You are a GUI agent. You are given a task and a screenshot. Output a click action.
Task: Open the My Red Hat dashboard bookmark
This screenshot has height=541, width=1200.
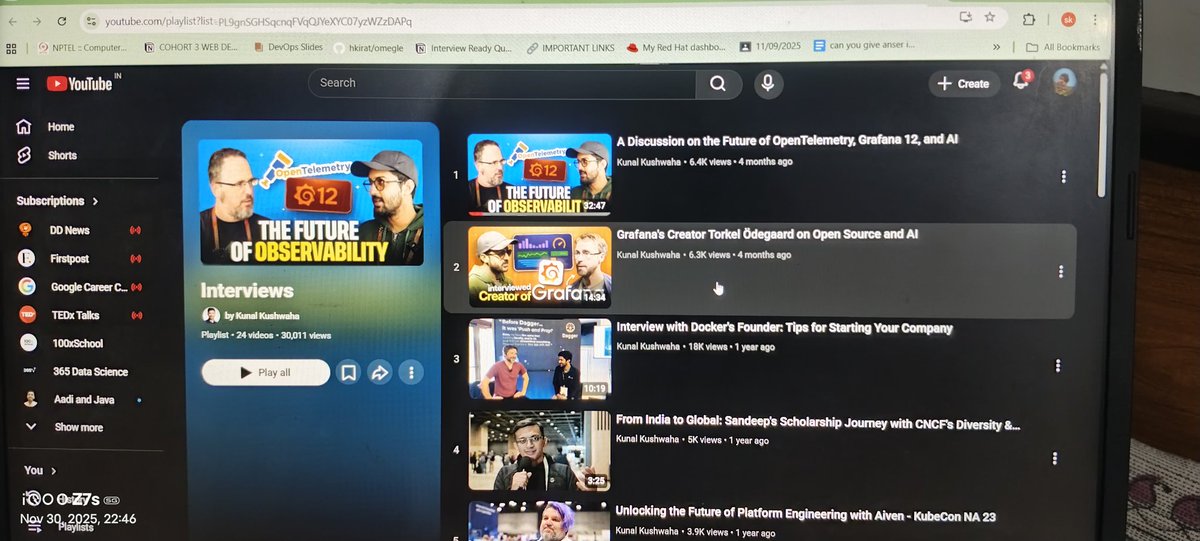pyautogui.click(x=676, y=47)
